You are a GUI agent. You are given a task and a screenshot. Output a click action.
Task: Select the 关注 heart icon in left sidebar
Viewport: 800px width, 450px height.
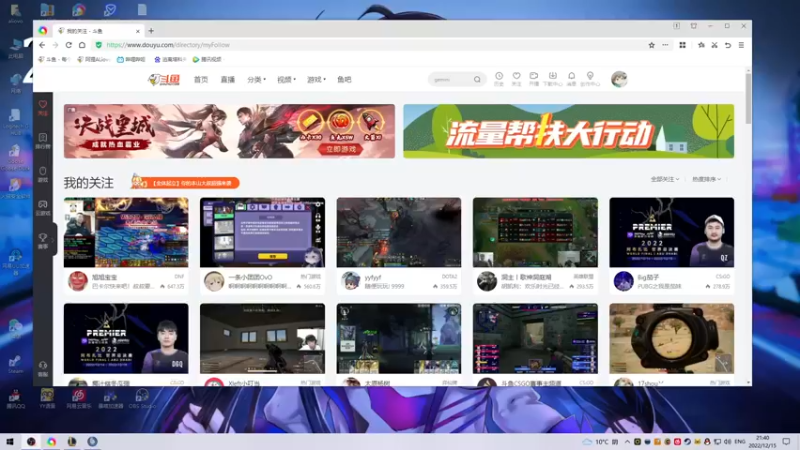[x=43, y=108]
